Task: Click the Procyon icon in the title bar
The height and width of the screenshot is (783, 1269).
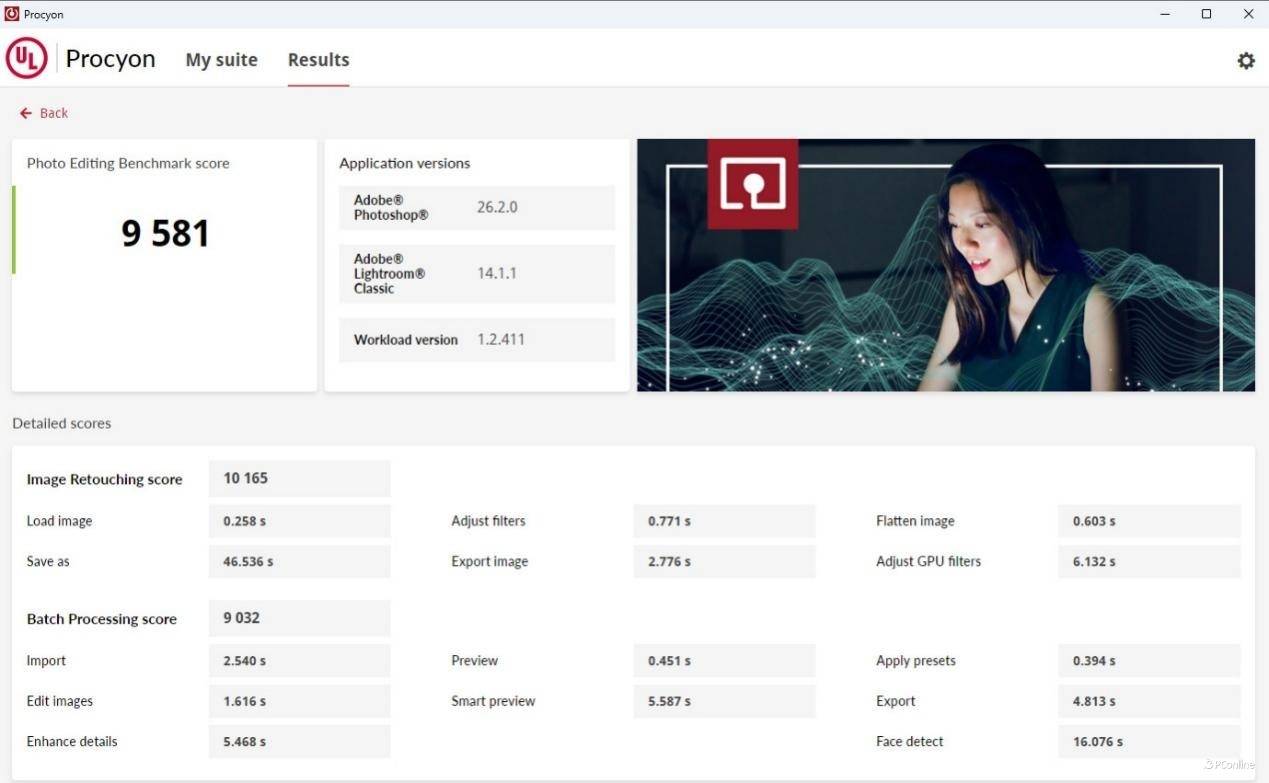Action: click(x=12, y=14)
